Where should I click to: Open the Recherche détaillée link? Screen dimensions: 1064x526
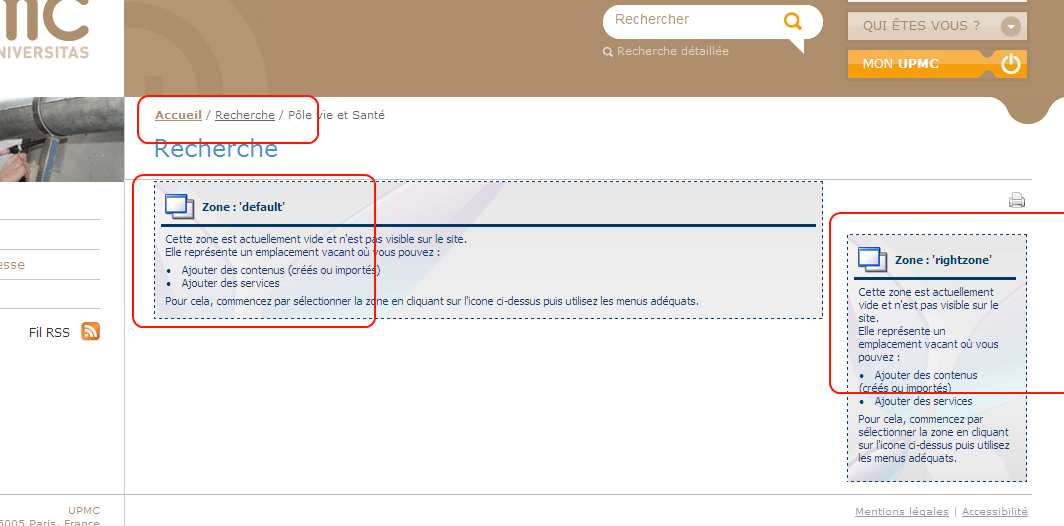pos(672,51)
